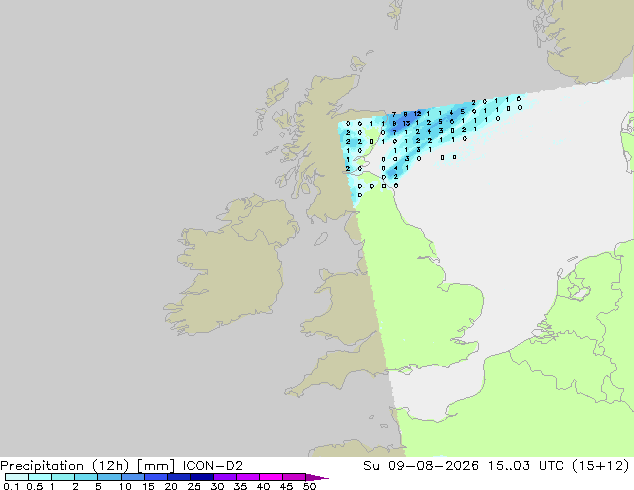This screenshot has height=490, width=634.
Task: Click the 15–20 mm legend color box
Action: 156,477
